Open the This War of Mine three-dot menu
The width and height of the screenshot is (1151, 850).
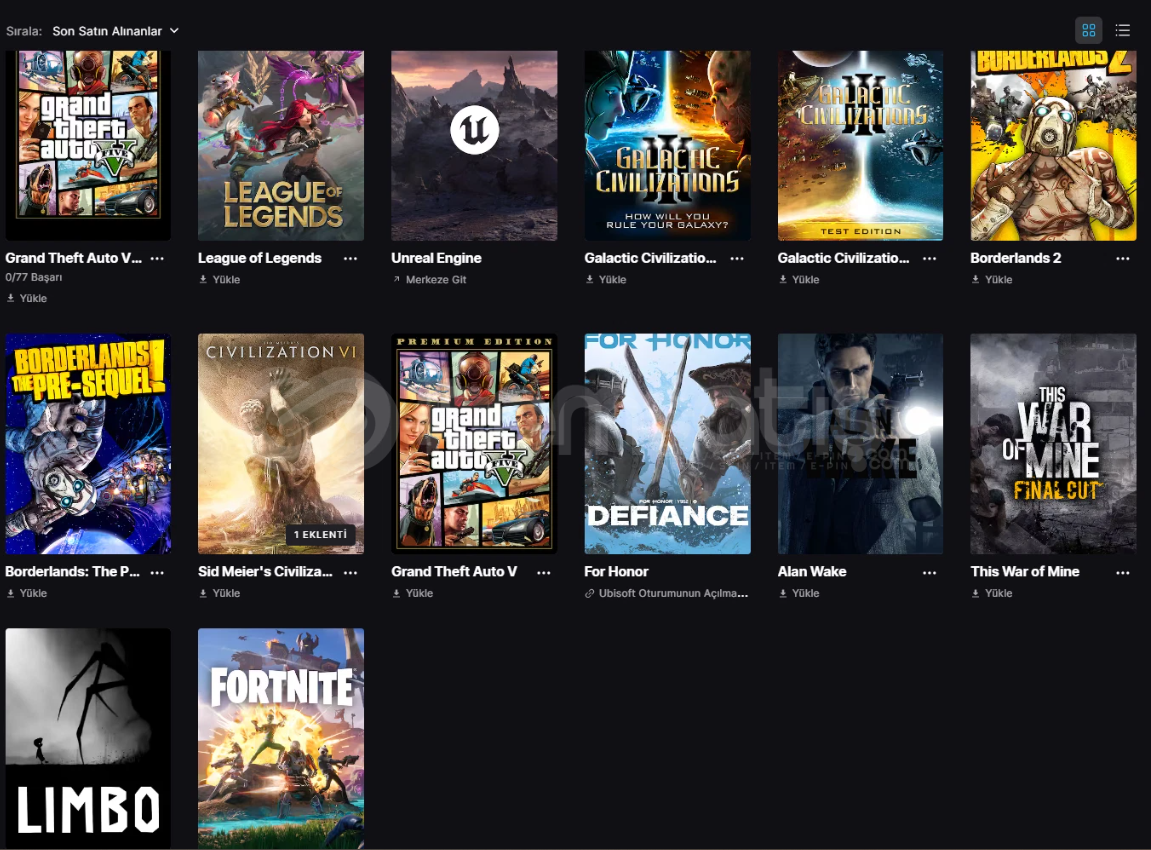click(x=1122, y=572)
